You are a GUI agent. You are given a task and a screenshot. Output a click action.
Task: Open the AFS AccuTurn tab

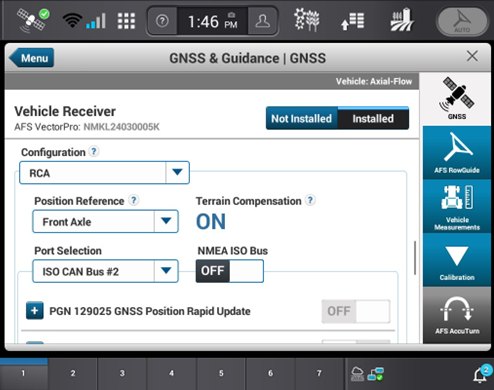(457, 315)
